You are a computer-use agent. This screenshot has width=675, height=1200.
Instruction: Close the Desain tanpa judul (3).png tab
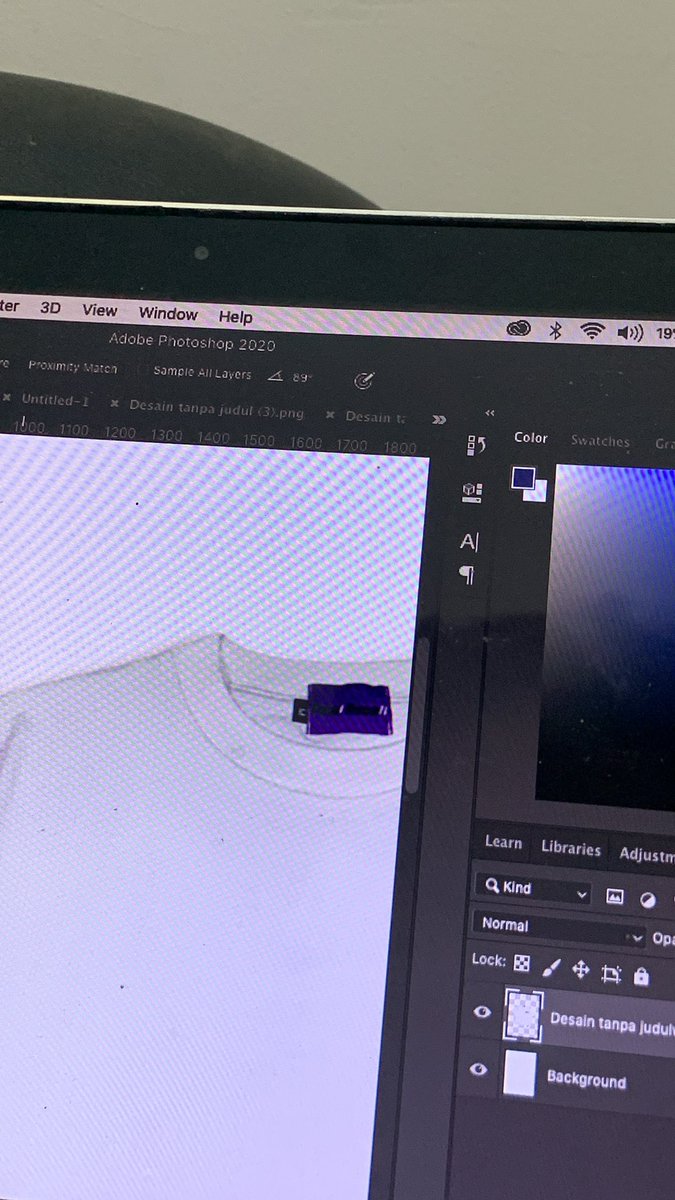click(x=115, y=403)
